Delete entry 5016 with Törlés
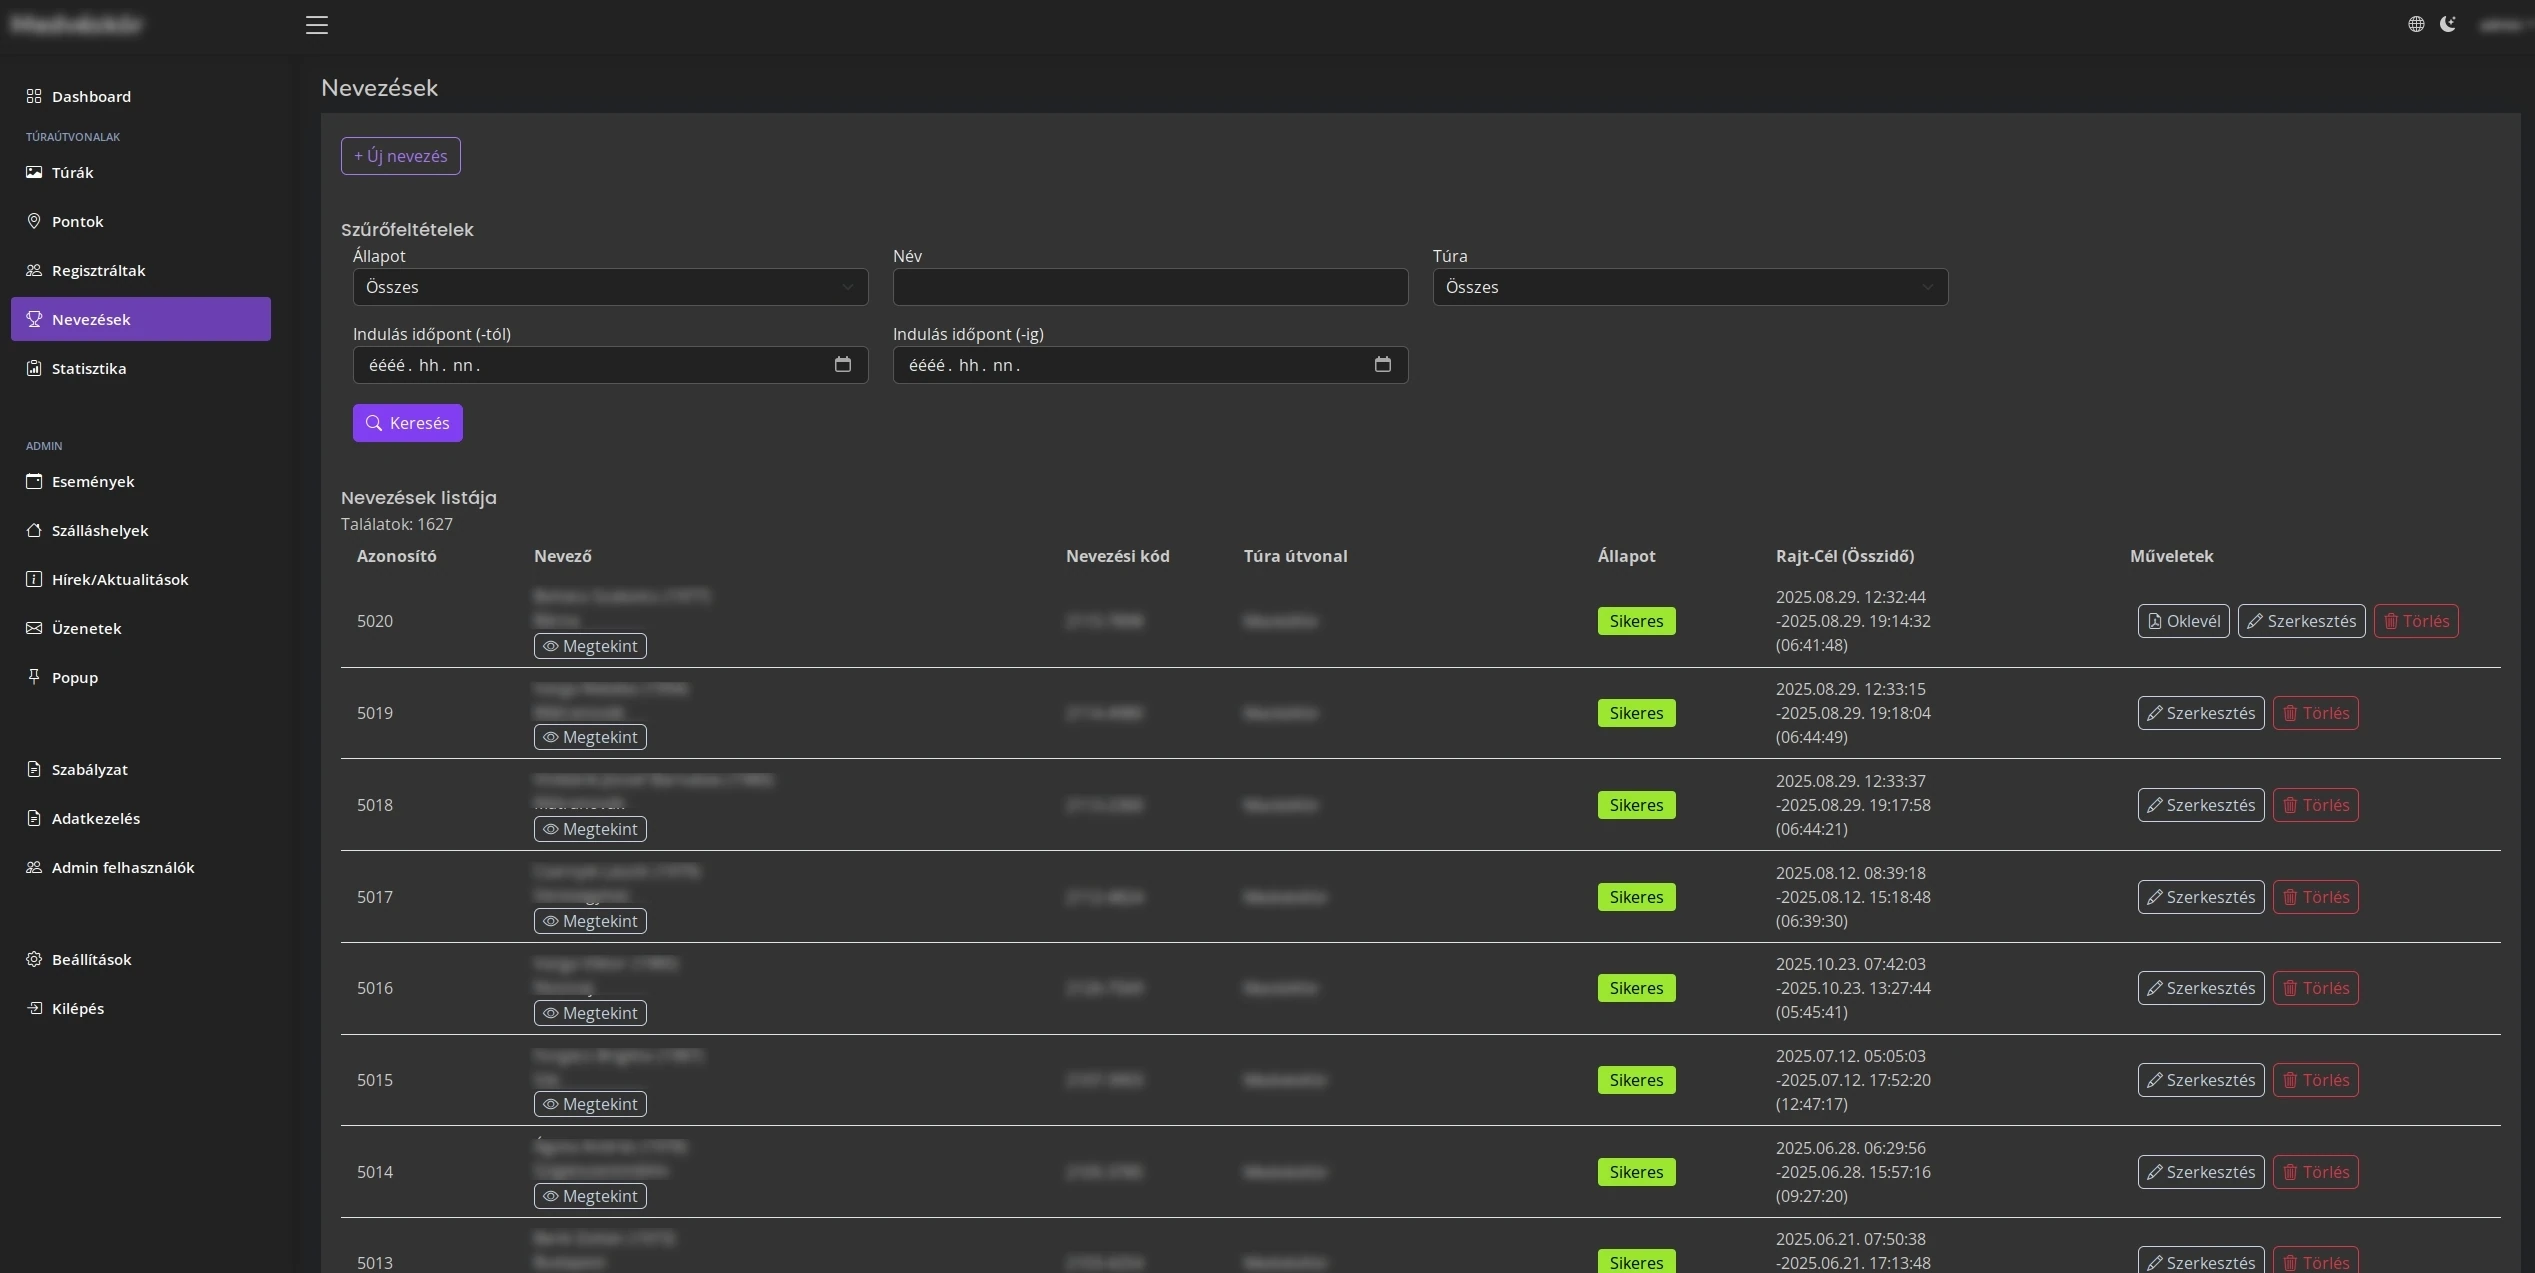This screenshot has width=2535, height=1273. tap(2315, 988)
